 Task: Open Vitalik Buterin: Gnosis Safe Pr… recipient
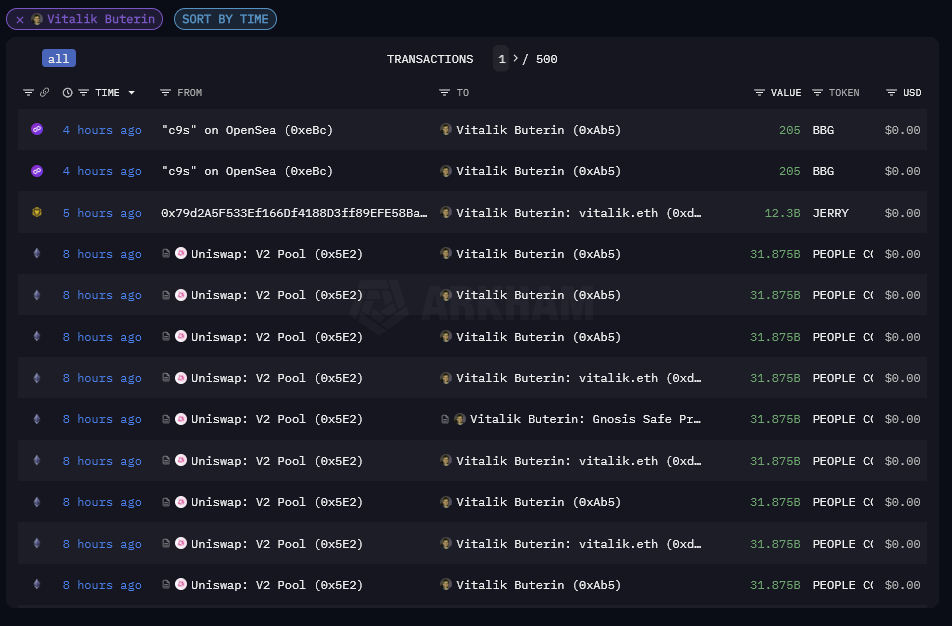click(x=585, y=419)
